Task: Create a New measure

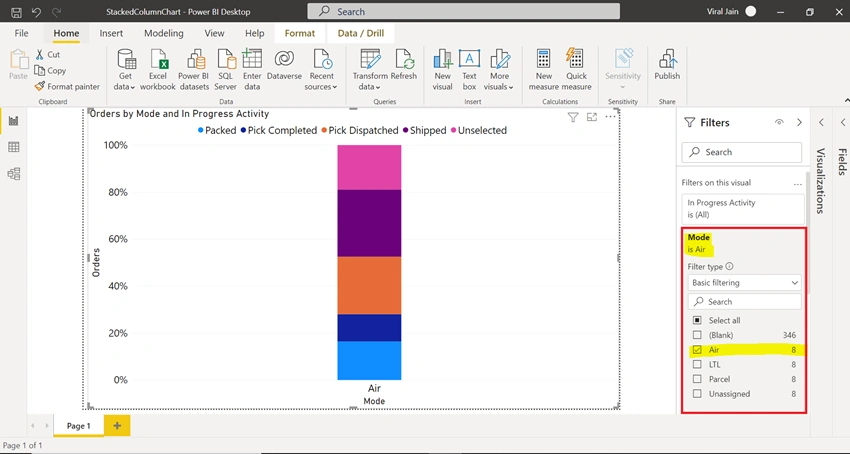Action: tap(544, 69)
